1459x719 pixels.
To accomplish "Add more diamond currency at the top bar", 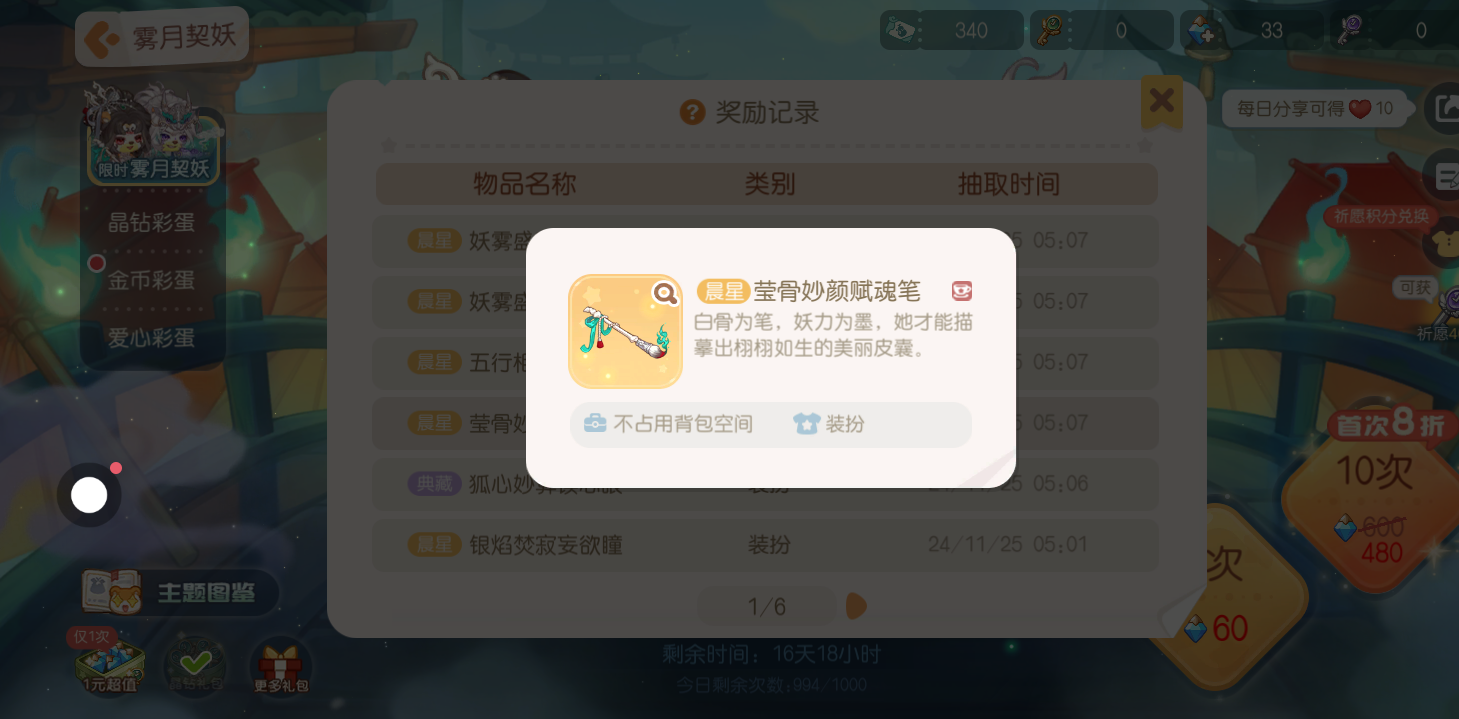I will click(x=1201, y=31).
